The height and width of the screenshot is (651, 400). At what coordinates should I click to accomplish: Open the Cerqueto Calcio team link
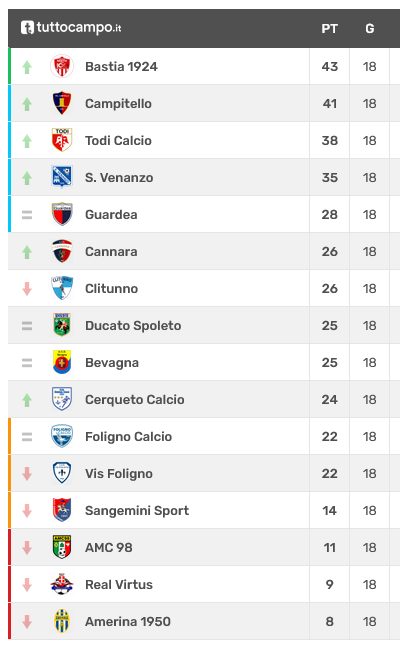click(x=135, y=400)
